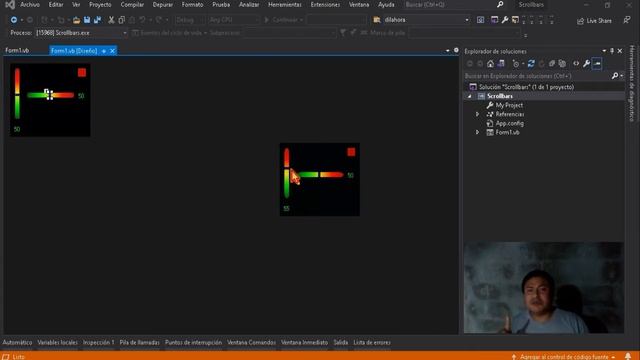
Task: Open the Variables locales tab
Action: coord(57,342)
